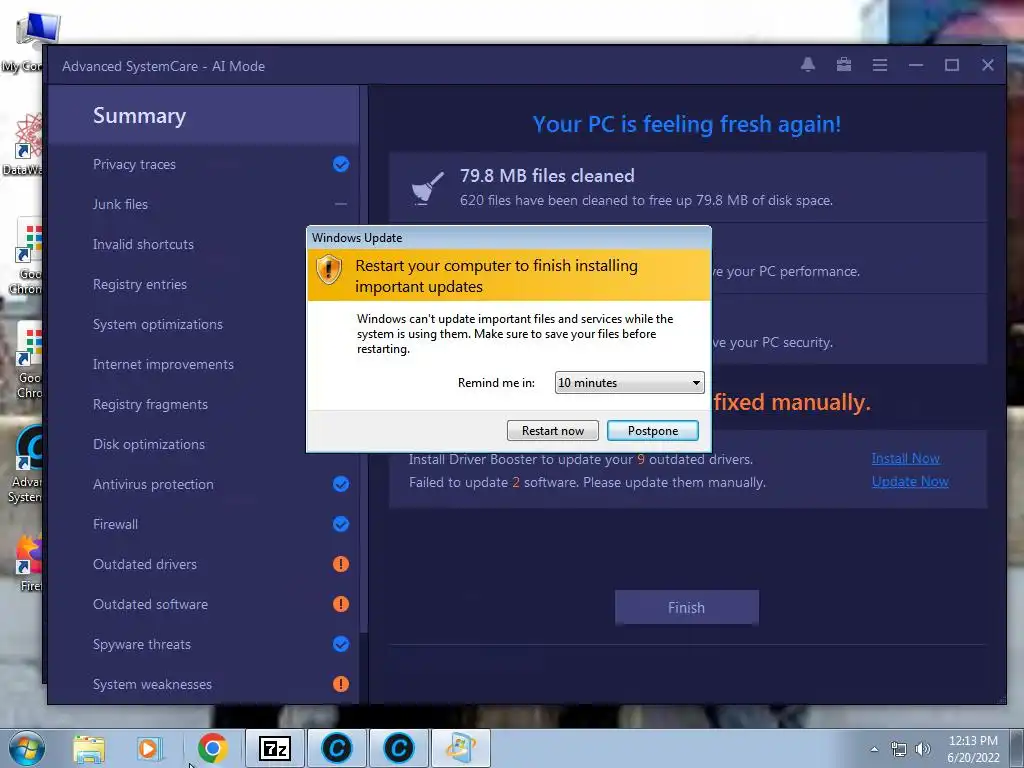Switch to first Advanced SystemCare taskbar icon
1024x768 pixels.
337,748
